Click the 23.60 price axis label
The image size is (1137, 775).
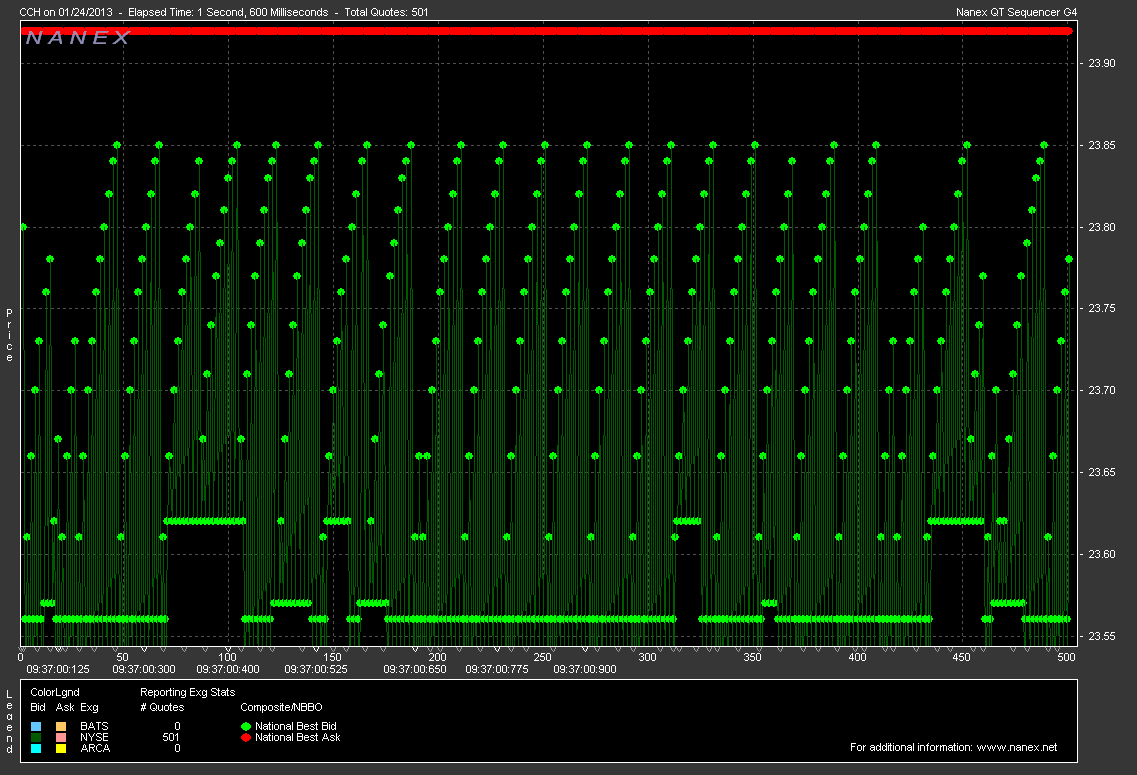[1102, 555]
